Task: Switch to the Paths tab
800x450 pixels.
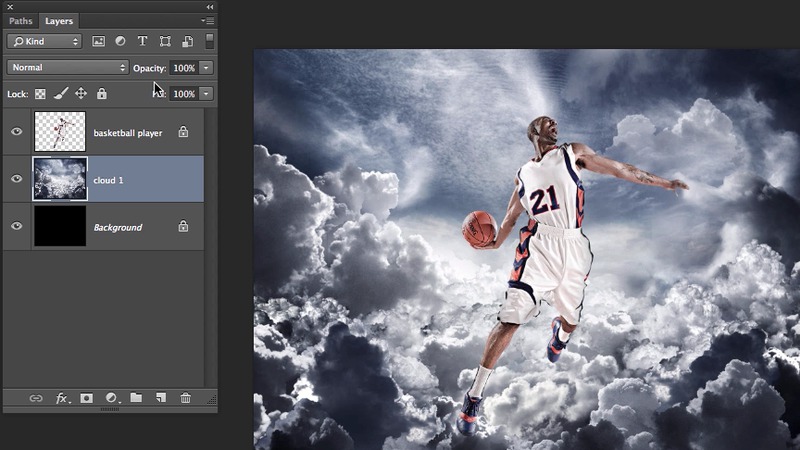Action: pyautogui.click(x=20, y=20)
